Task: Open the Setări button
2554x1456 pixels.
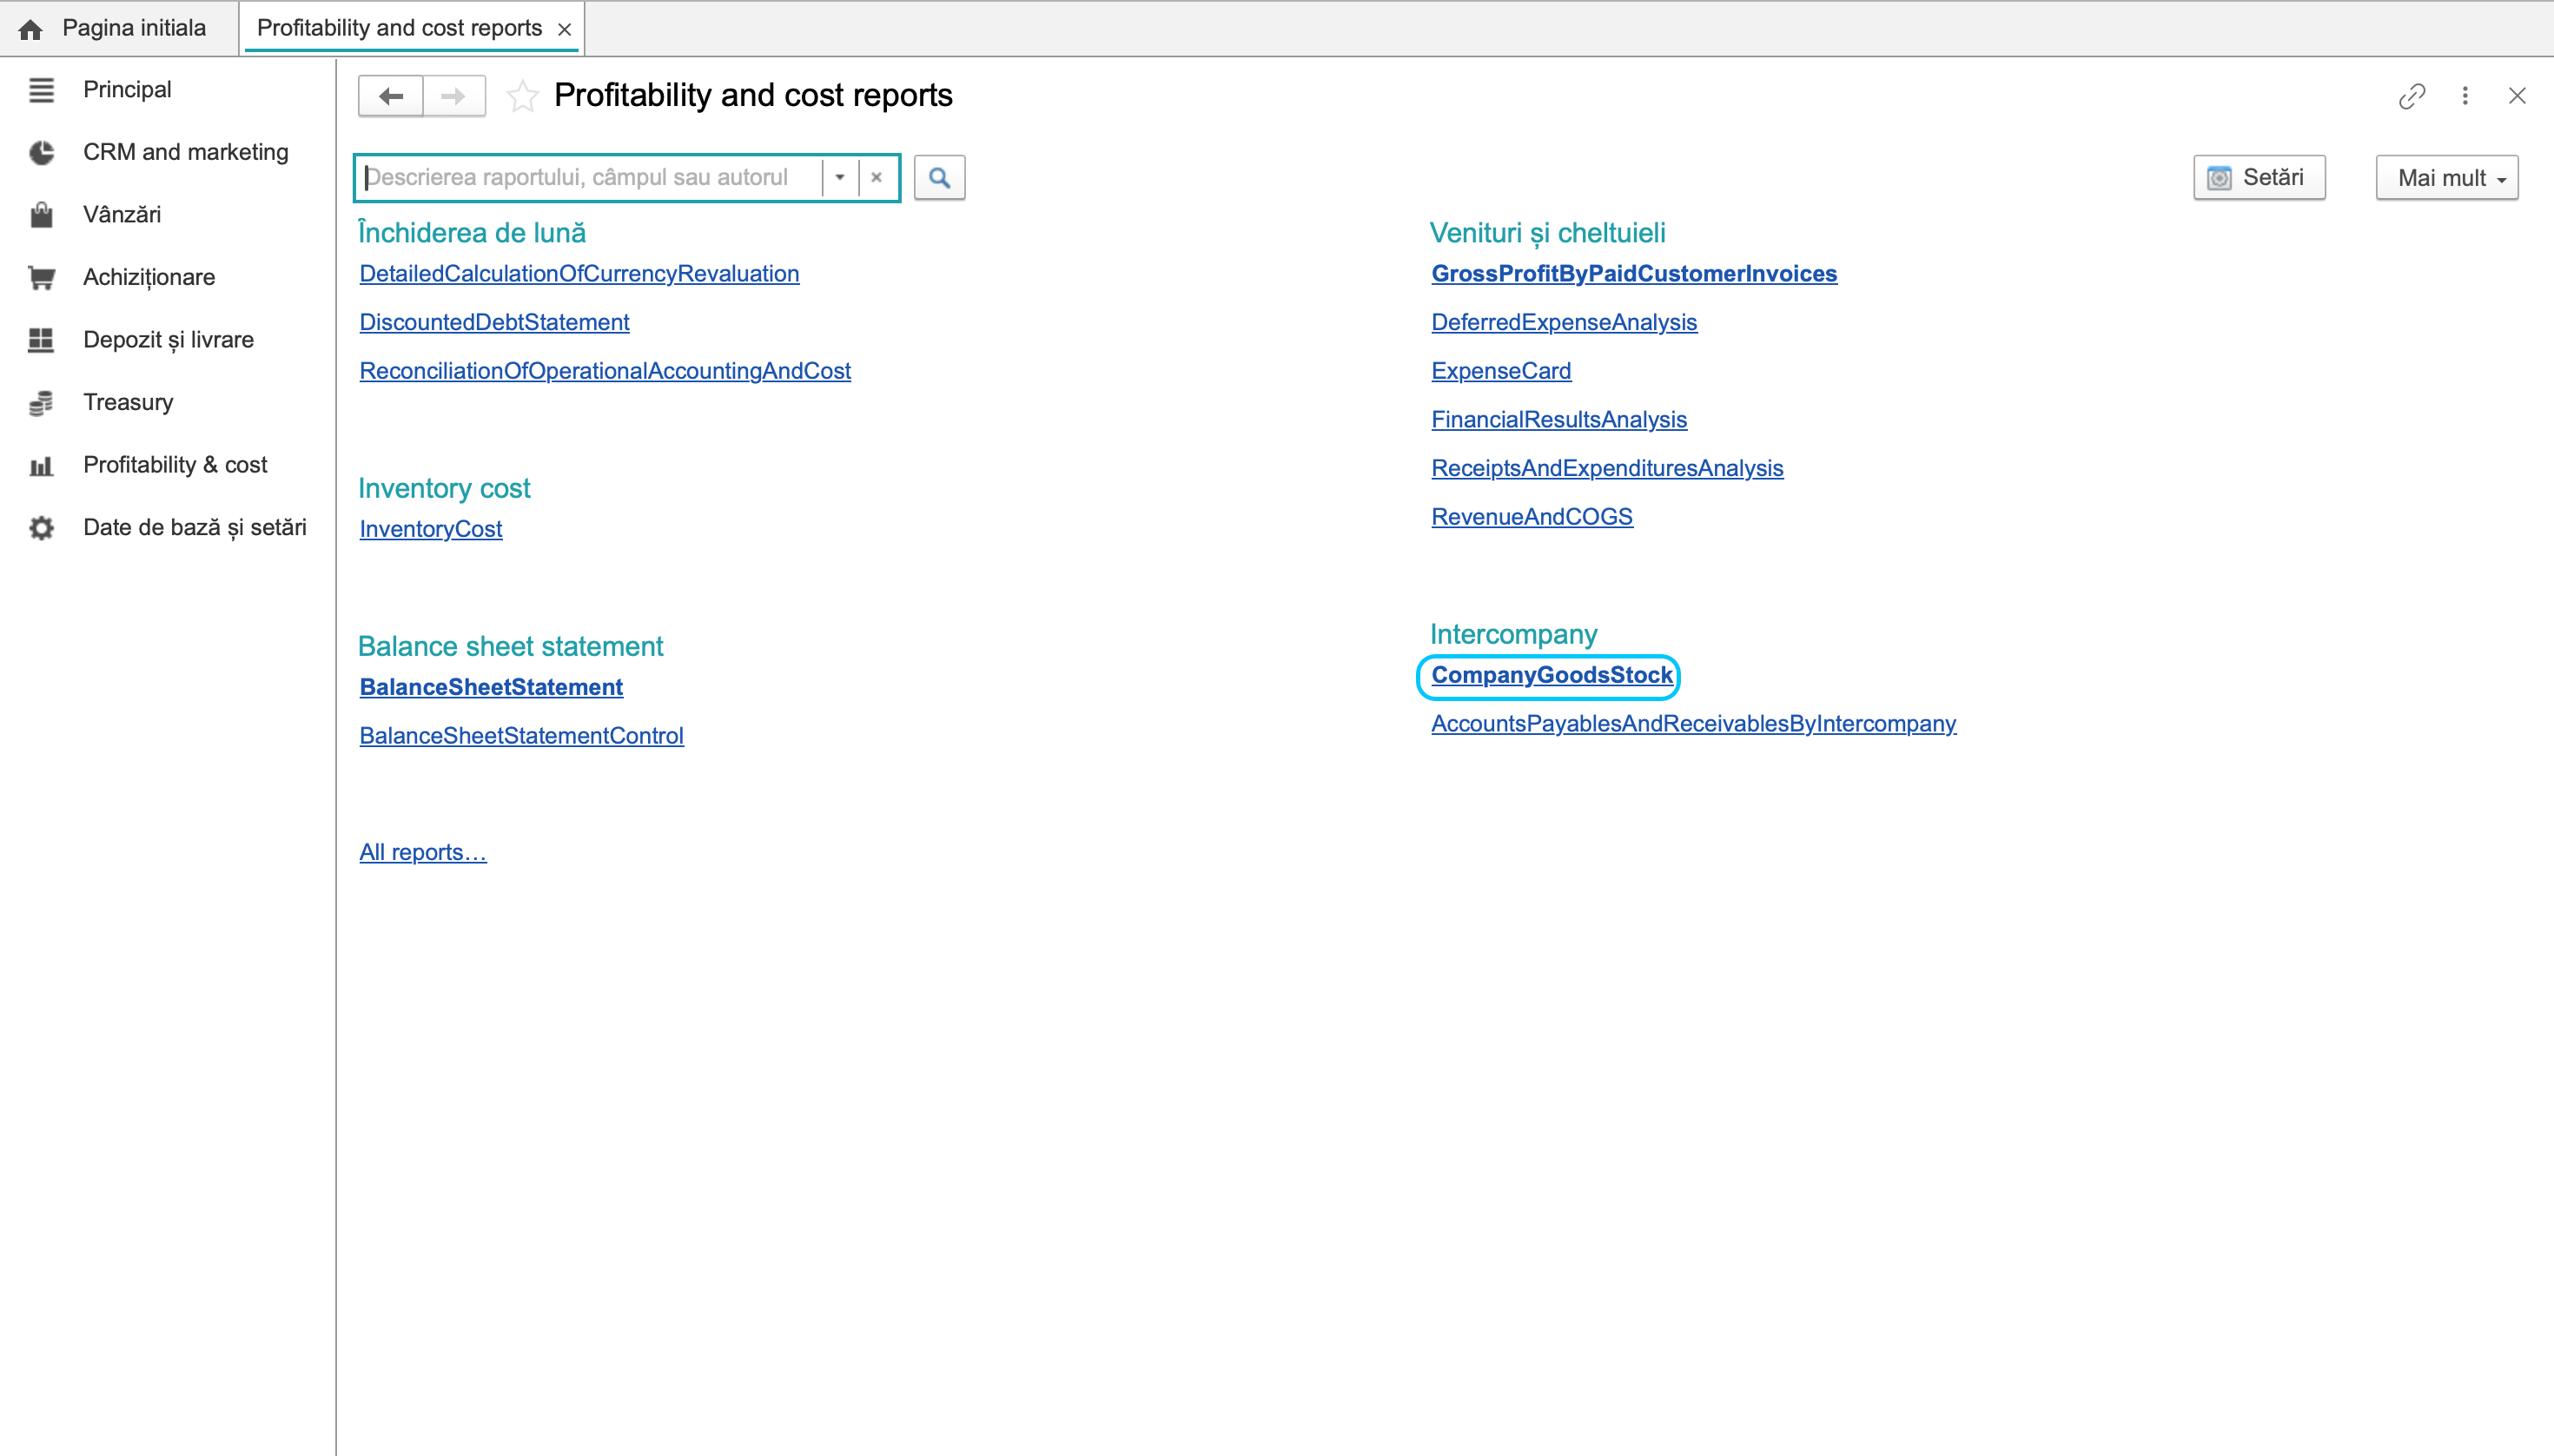Action: 2259,178
